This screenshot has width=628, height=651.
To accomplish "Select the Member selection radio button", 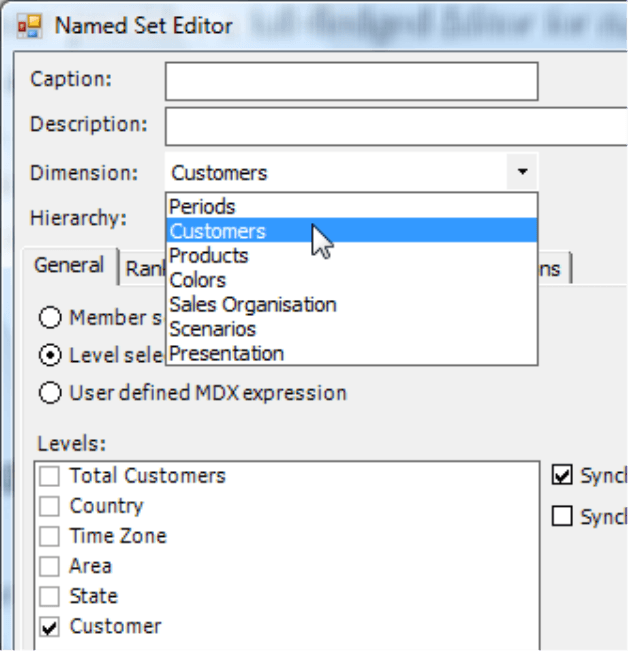I will (50, 319).
